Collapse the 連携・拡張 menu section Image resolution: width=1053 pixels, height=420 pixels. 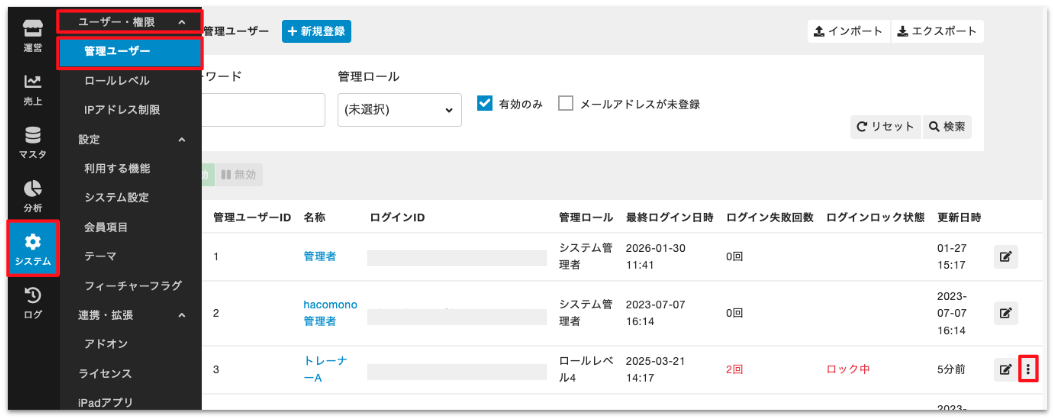pyautogui.click(x=181, y=316)
